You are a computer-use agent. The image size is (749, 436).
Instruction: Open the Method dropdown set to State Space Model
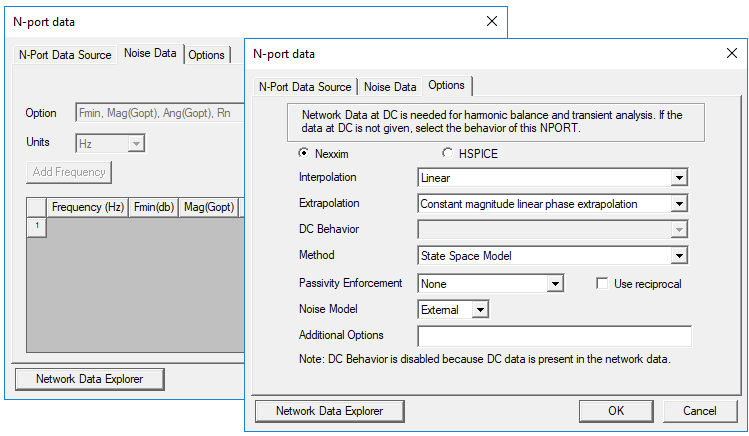click(679, 256)
